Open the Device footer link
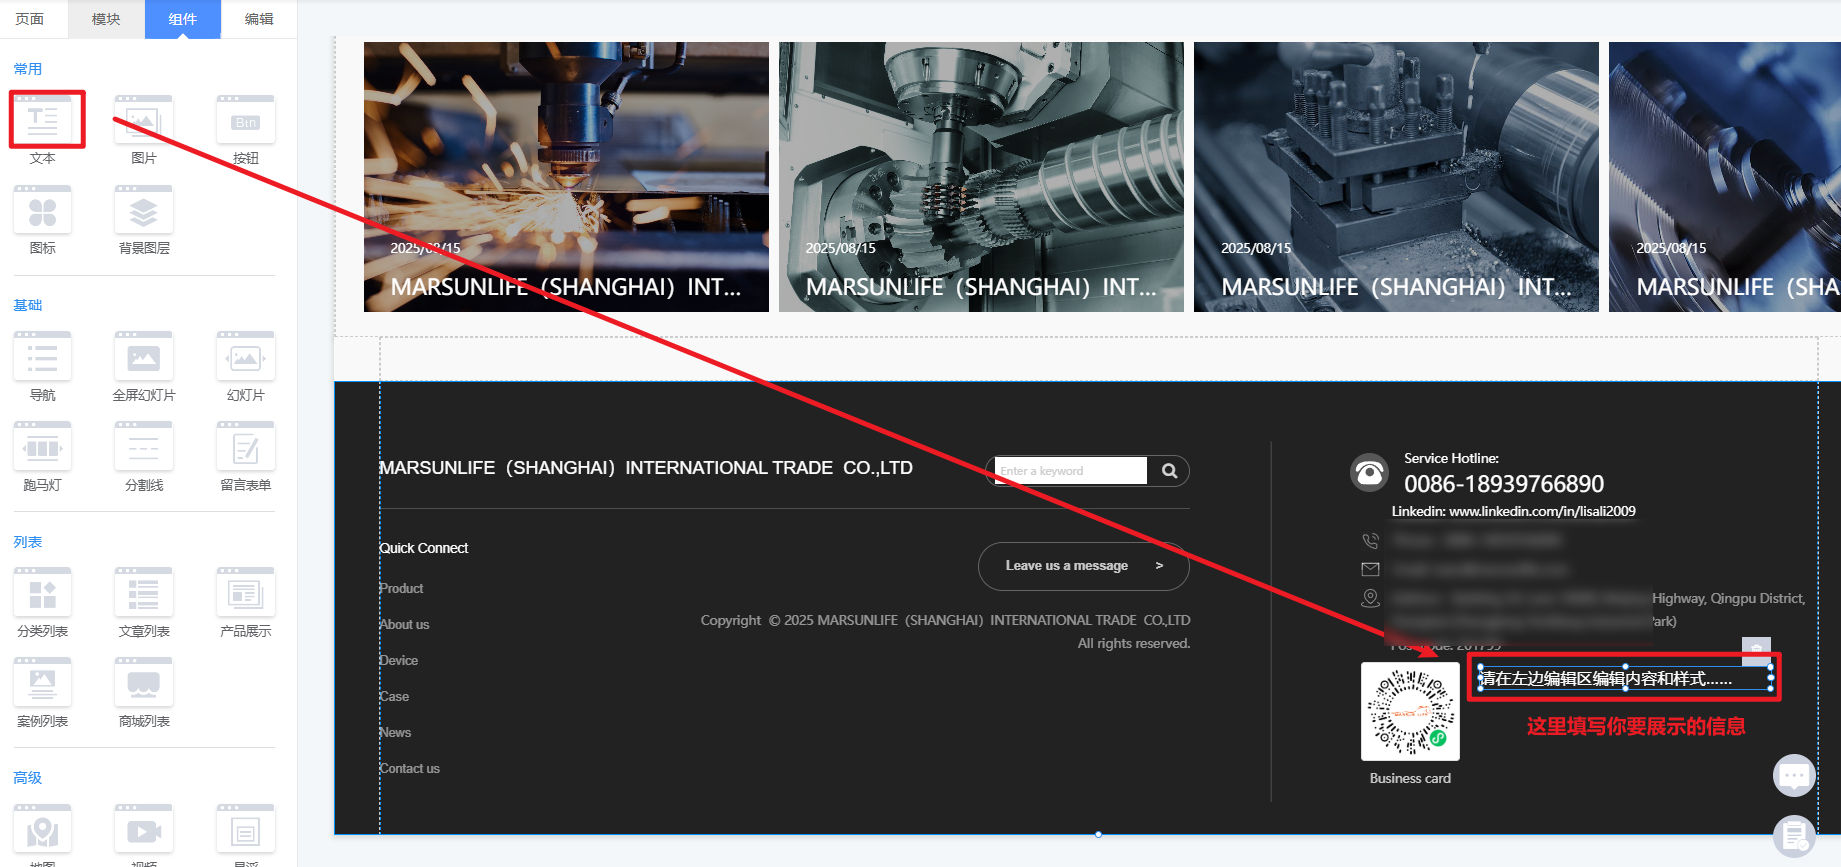The width and height of the screenshot is (1841, 867). [399, 660]
